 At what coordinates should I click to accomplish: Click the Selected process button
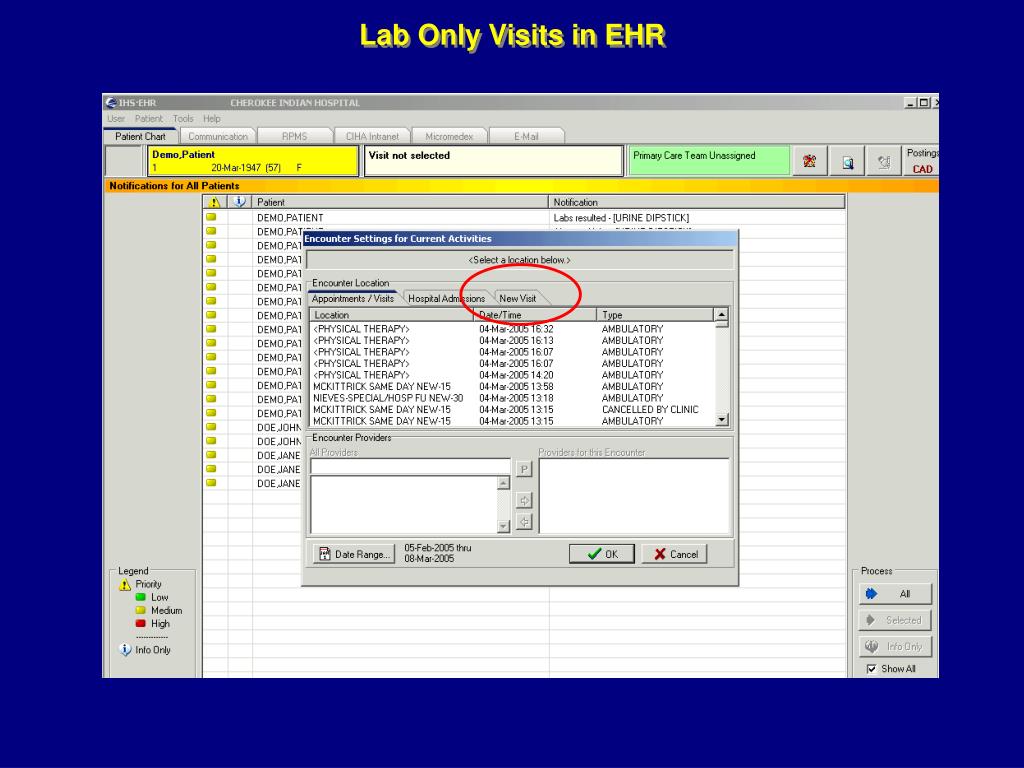(x=895, y=620)
